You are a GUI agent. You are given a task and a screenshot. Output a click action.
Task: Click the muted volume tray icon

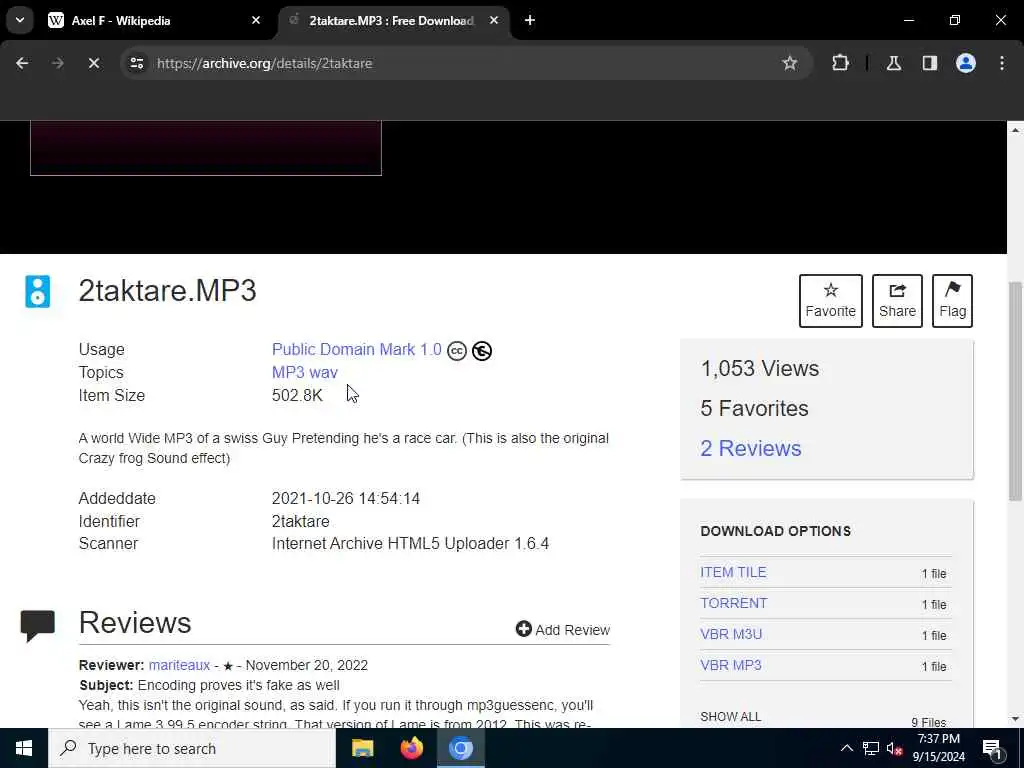[x=895, y=748]
